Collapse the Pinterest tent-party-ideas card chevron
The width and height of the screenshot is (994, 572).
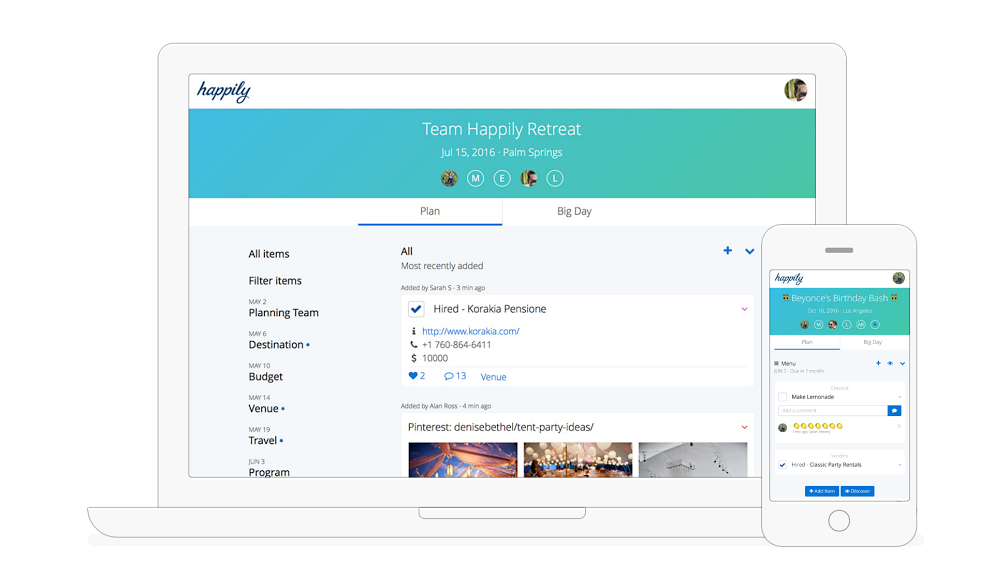point(744,427)
